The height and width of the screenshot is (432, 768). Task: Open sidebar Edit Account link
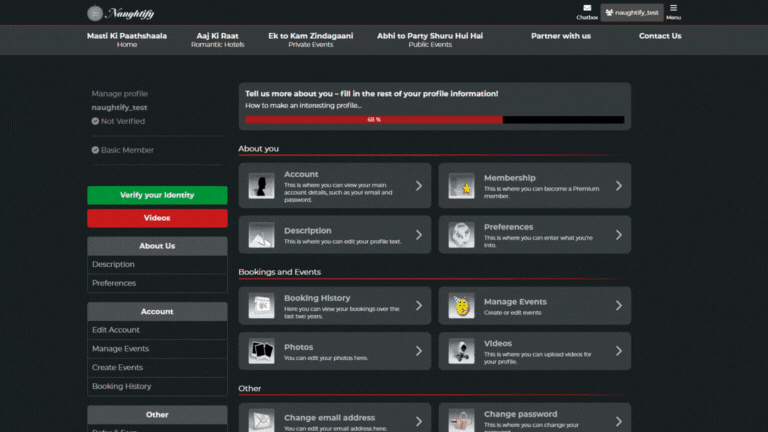[157, 330]
